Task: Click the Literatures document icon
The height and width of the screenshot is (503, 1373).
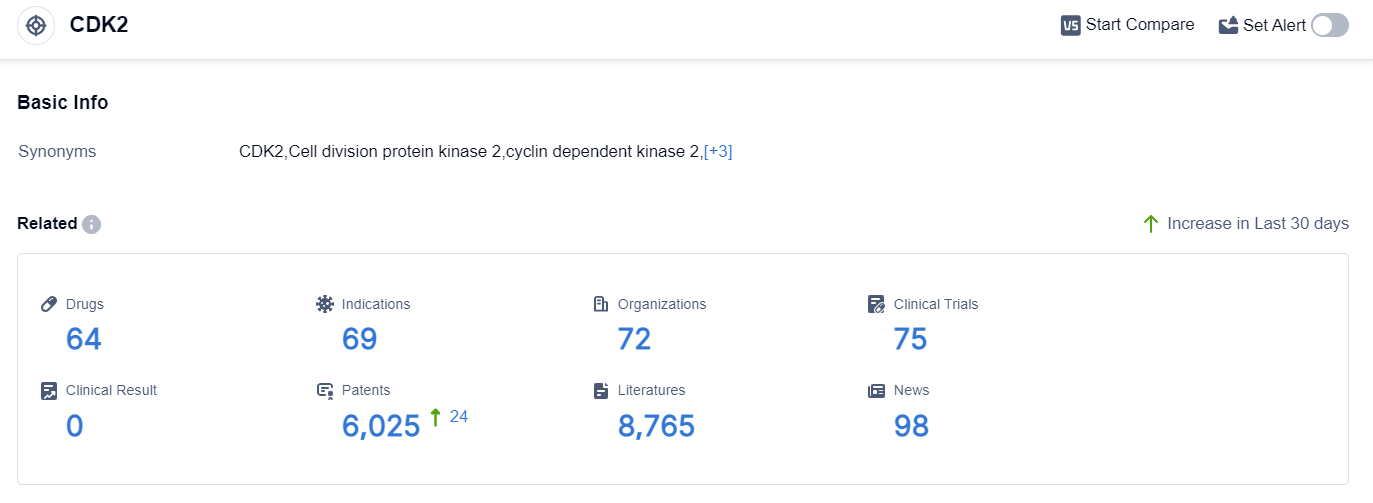Action: coord(600,391)
